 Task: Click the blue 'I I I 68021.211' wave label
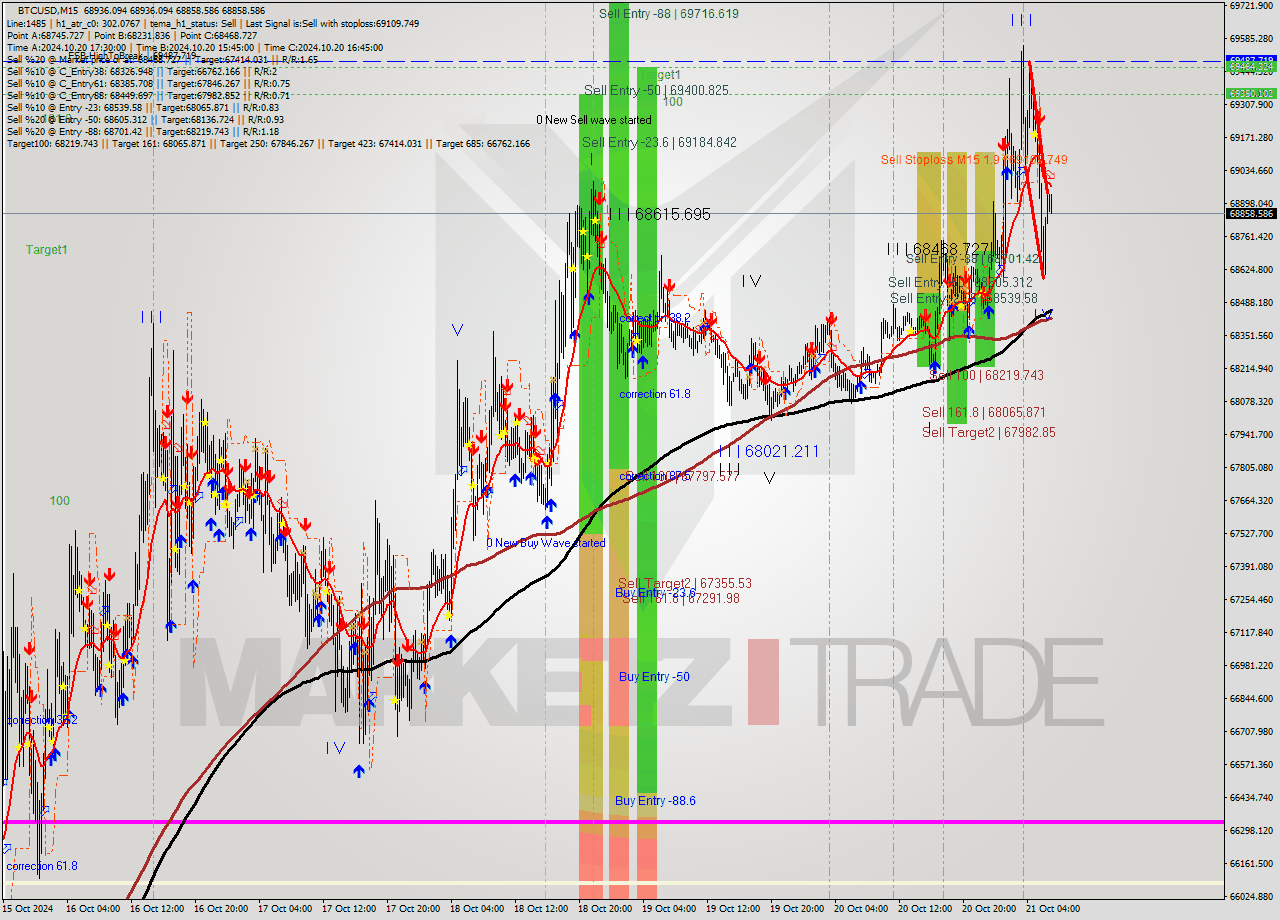[x=768, y=452]
